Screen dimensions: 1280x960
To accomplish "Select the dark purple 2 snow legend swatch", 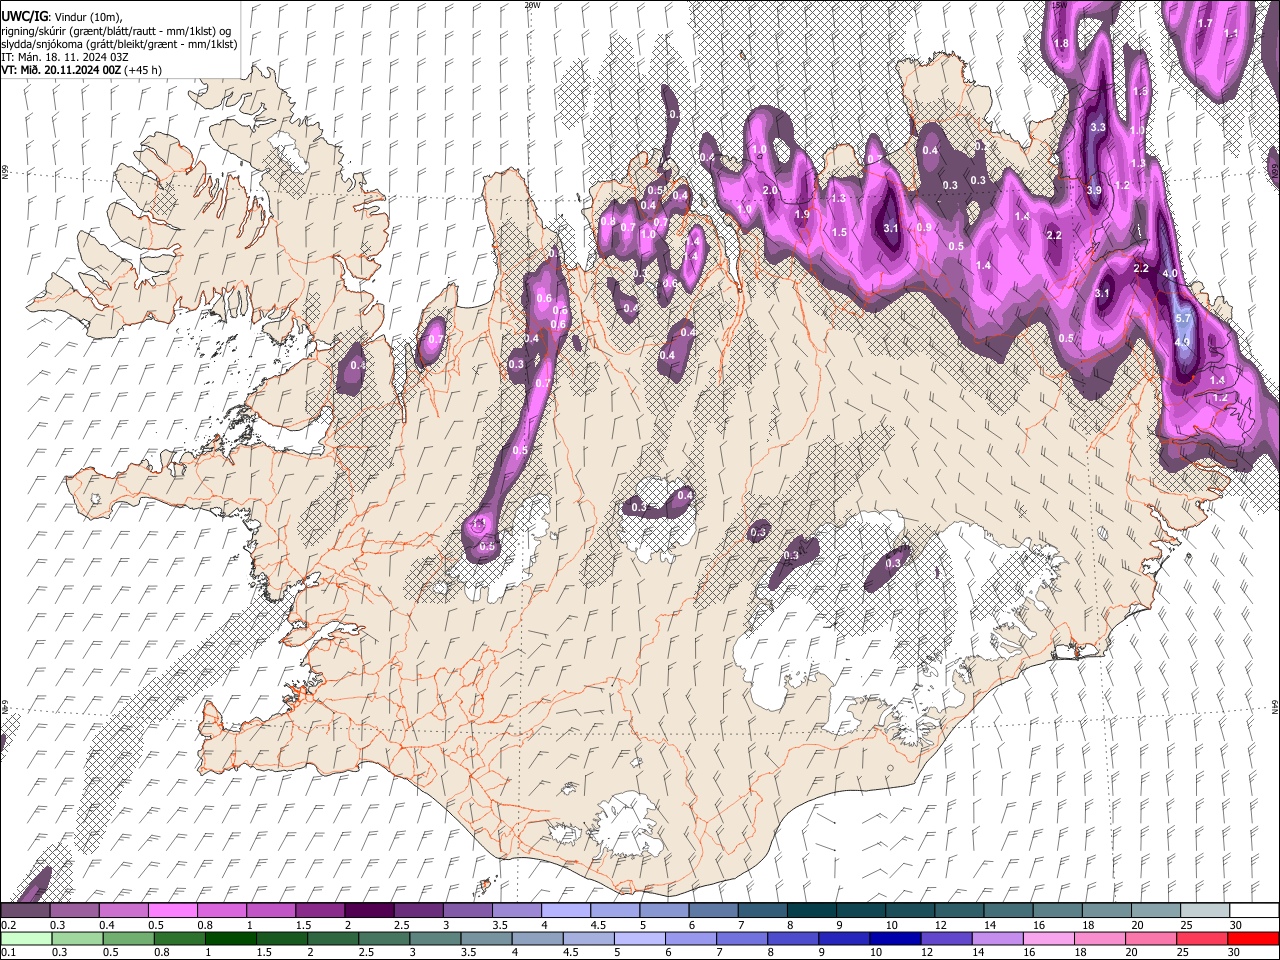I will click(x=368, y=911).
